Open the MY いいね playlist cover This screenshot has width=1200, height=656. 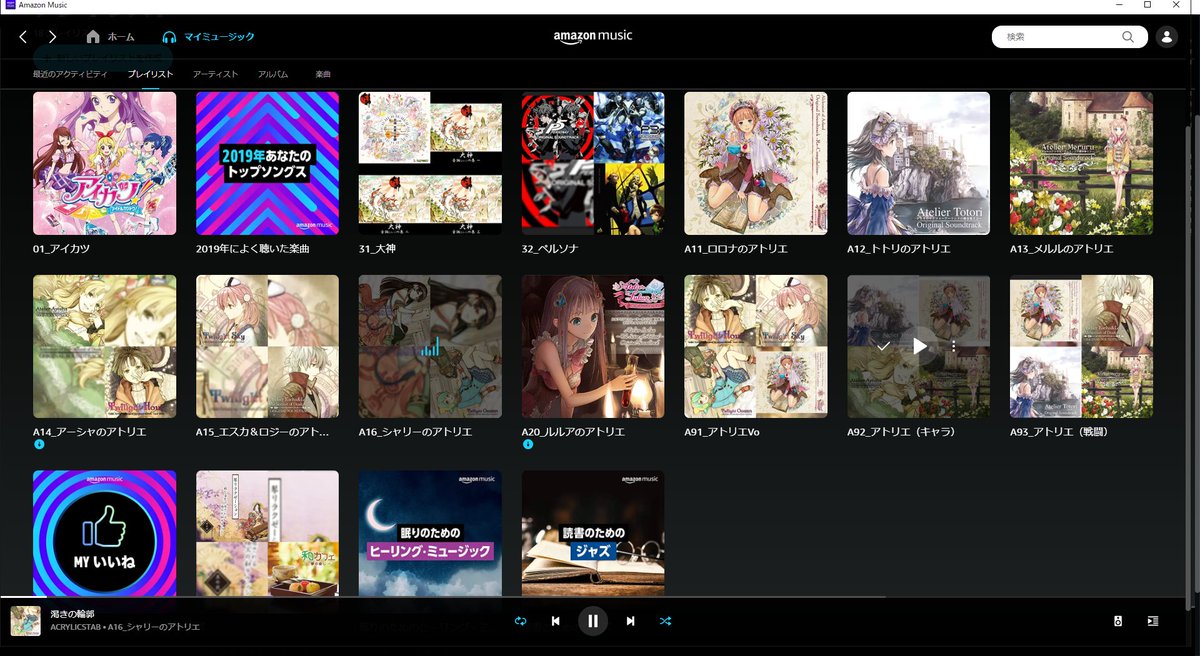(x=104, y=533)
